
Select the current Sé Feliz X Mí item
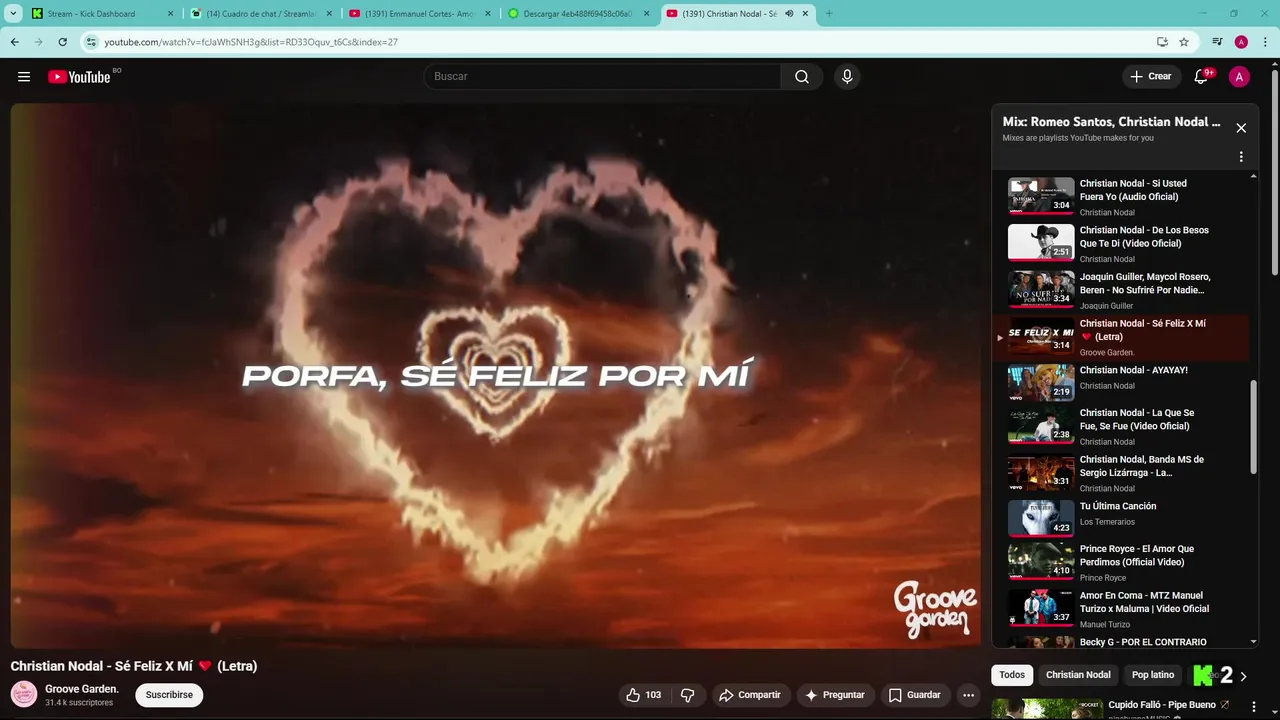[x=1121, y=337]
